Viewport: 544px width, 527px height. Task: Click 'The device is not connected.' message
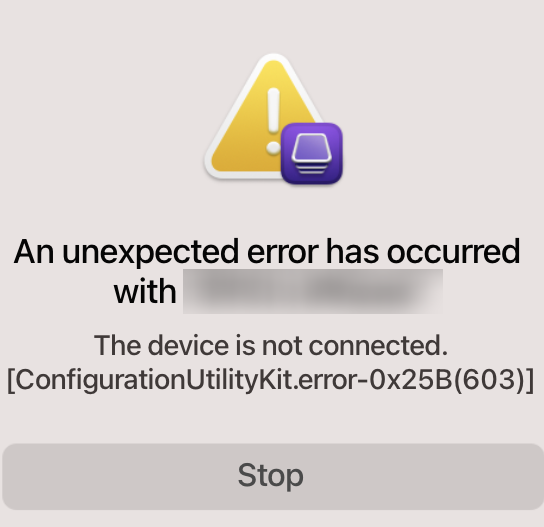[x=271, y=346]
